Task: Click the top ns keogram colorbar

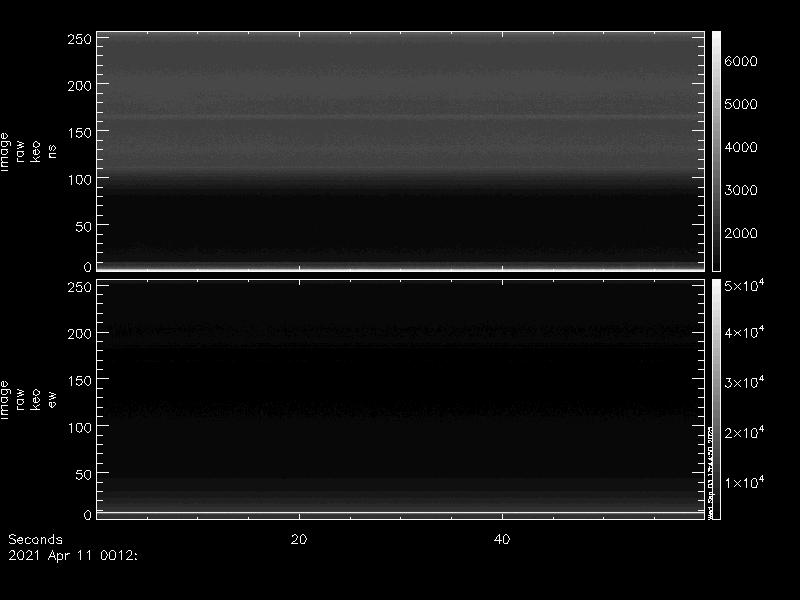Action: click(716, 150)
